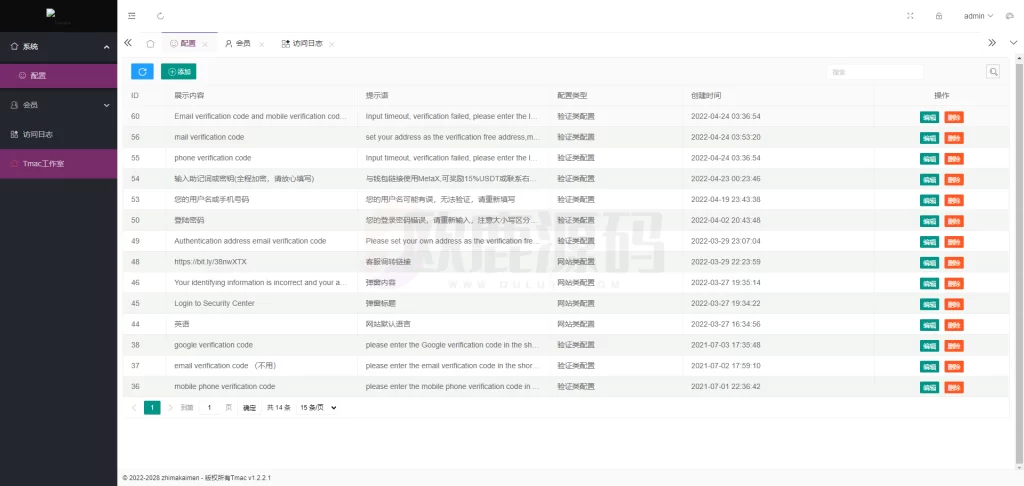This screenshot has width=1024, height=486.
Task: Delete row ID 46
Action: coord(954,284)
